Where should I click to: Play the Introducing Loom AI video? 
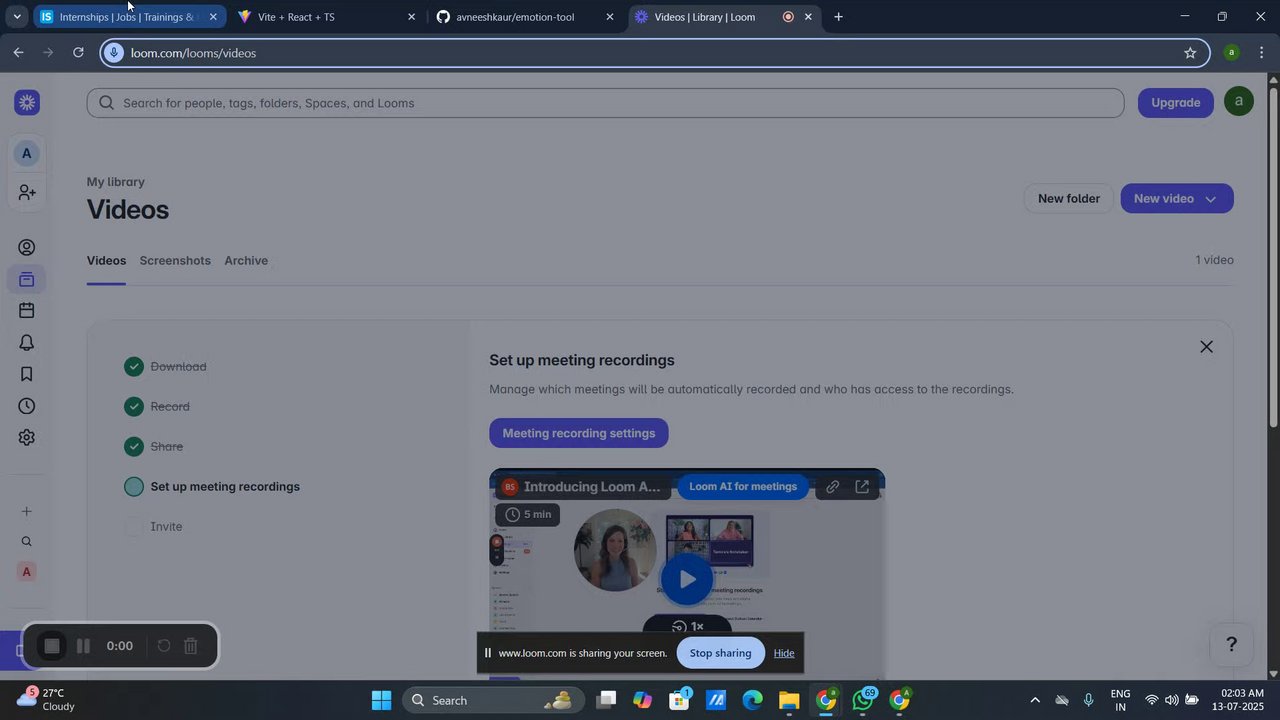[687, 579]
